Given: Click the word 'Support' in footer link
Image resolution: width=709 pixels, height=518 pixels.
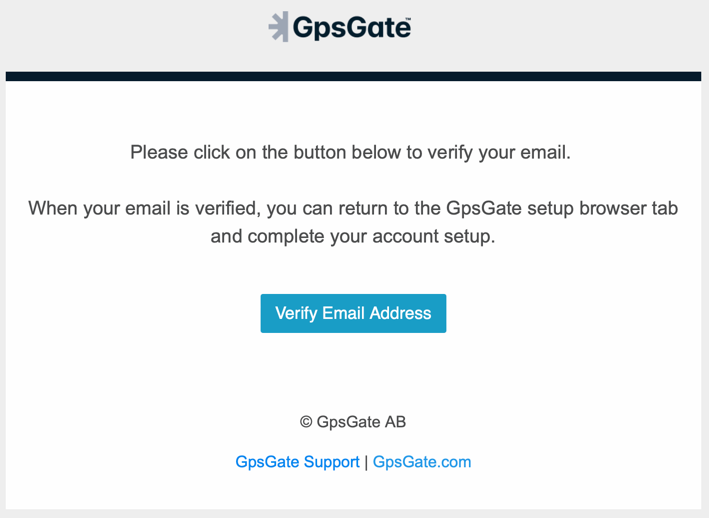Looking at the screenshot, I should coord(331,462).
